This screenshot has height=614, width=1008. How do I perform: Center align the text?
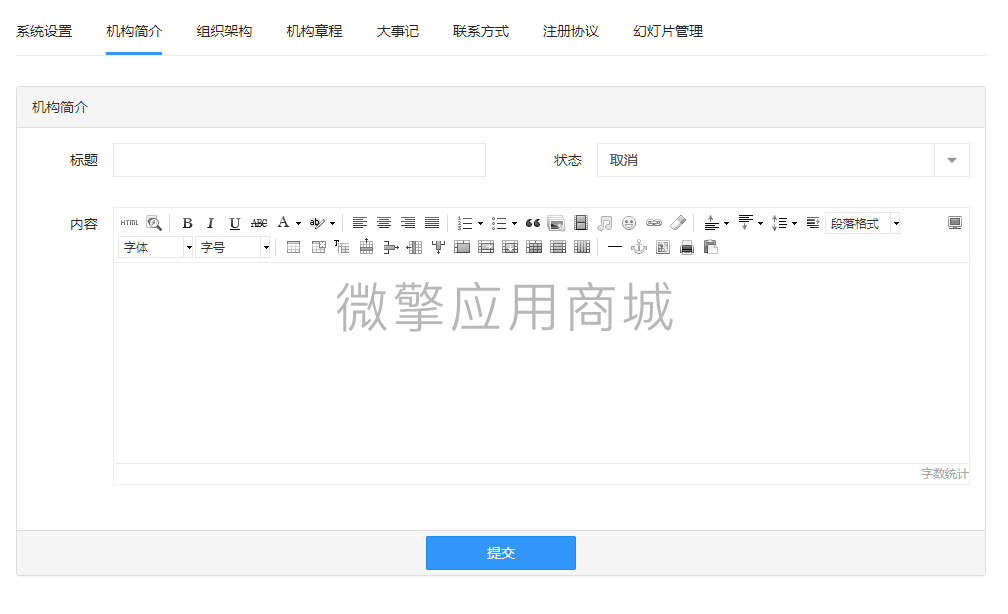[x=384, y=223]
